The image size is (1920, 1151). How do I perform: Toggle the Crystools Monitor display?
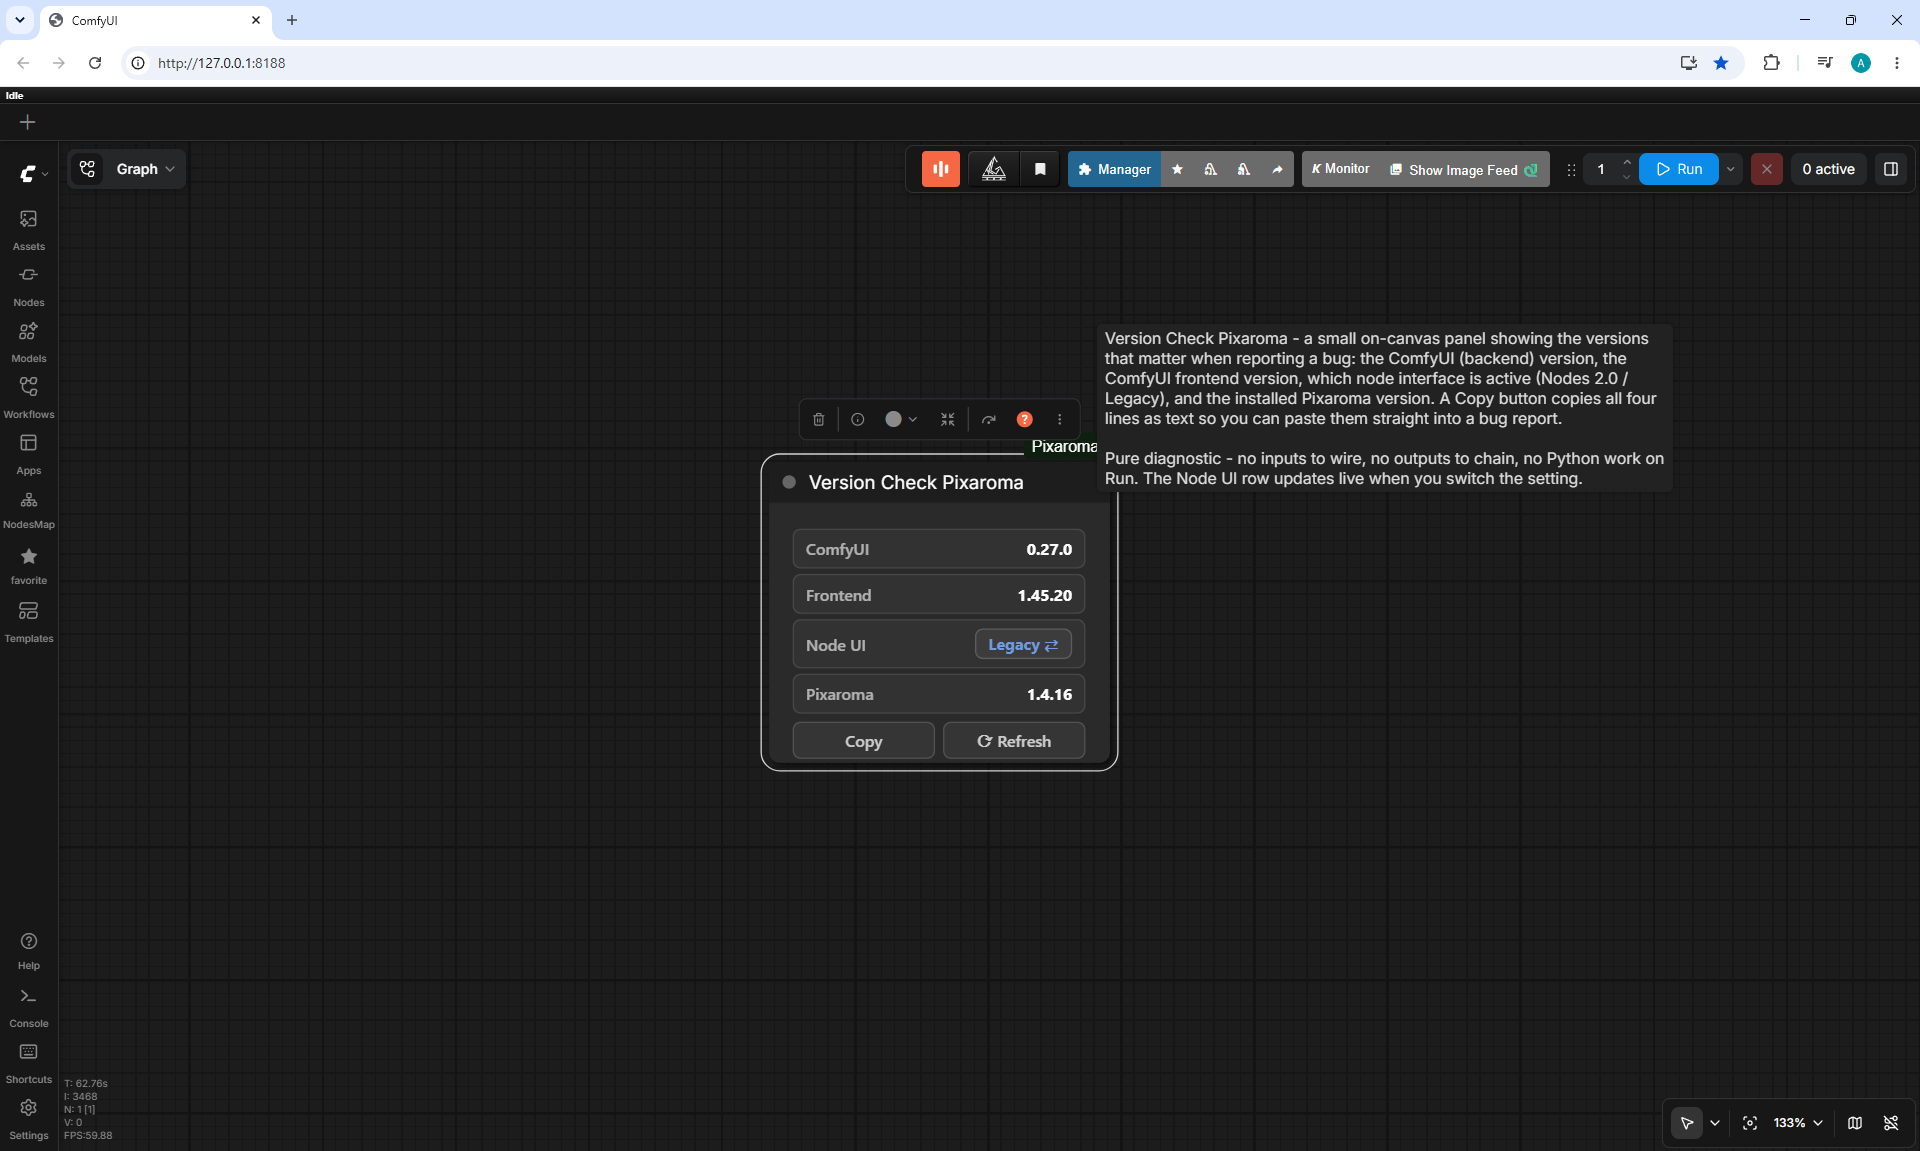(x=1340, y=169)
